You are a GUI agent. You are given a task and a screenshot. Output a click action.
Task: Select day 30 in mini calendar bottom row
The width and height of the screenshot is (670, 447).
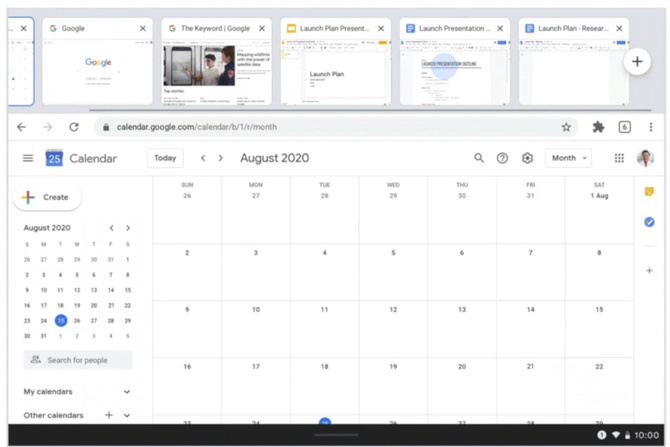click(27, 336)
